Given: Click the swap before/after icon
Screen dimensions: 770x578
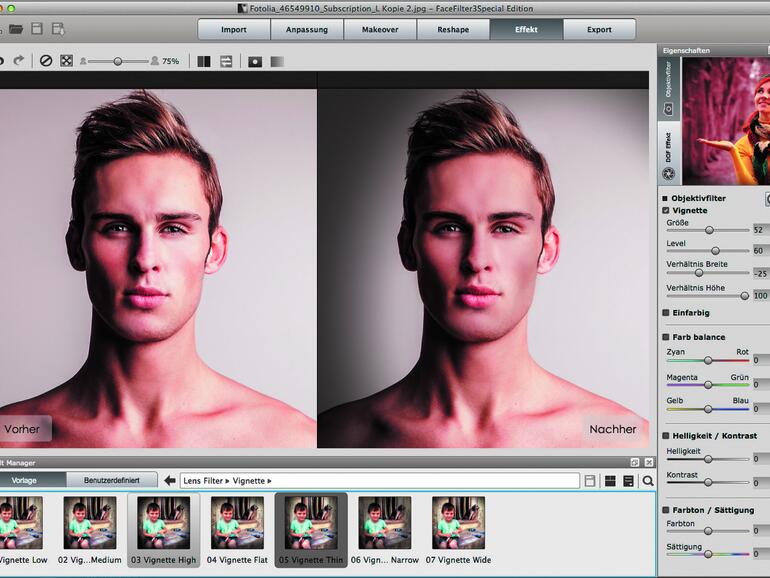Looking at the screenshot, I should click(x=226, y=61).
